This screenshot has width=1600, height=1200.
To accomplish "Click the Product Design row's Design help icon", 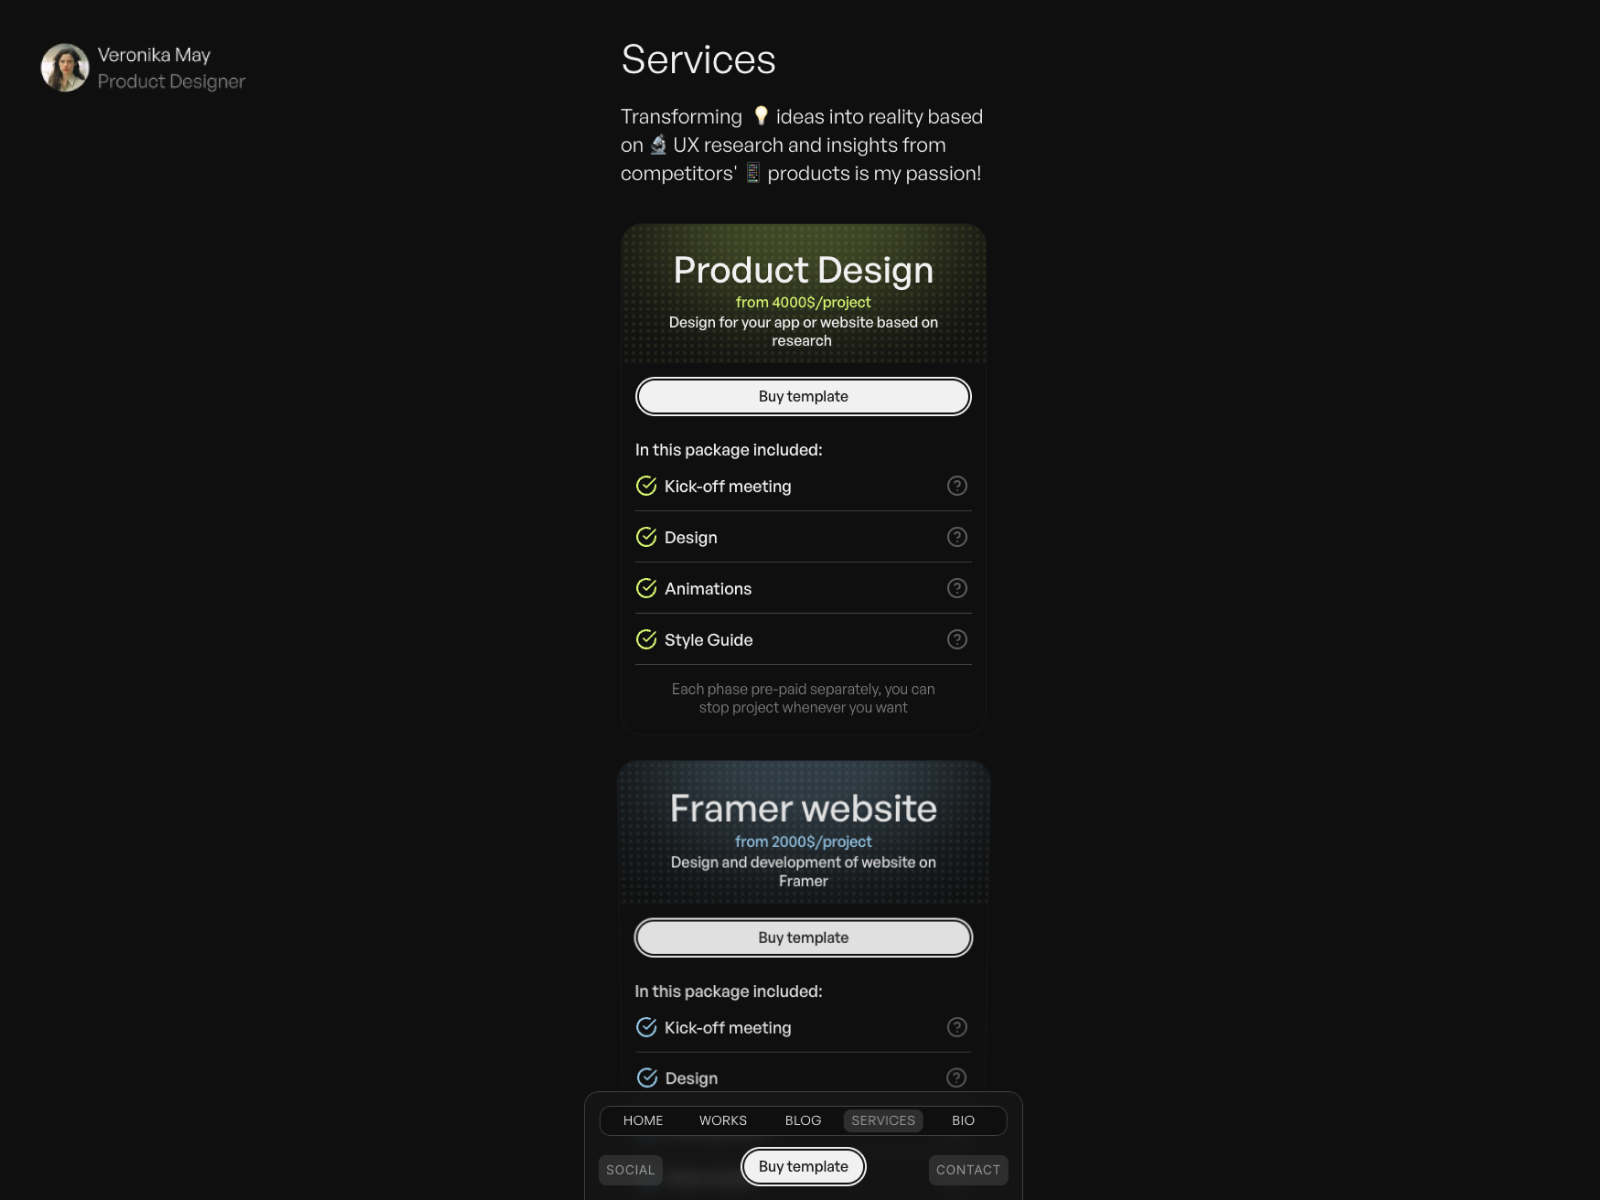I will 957,537.
